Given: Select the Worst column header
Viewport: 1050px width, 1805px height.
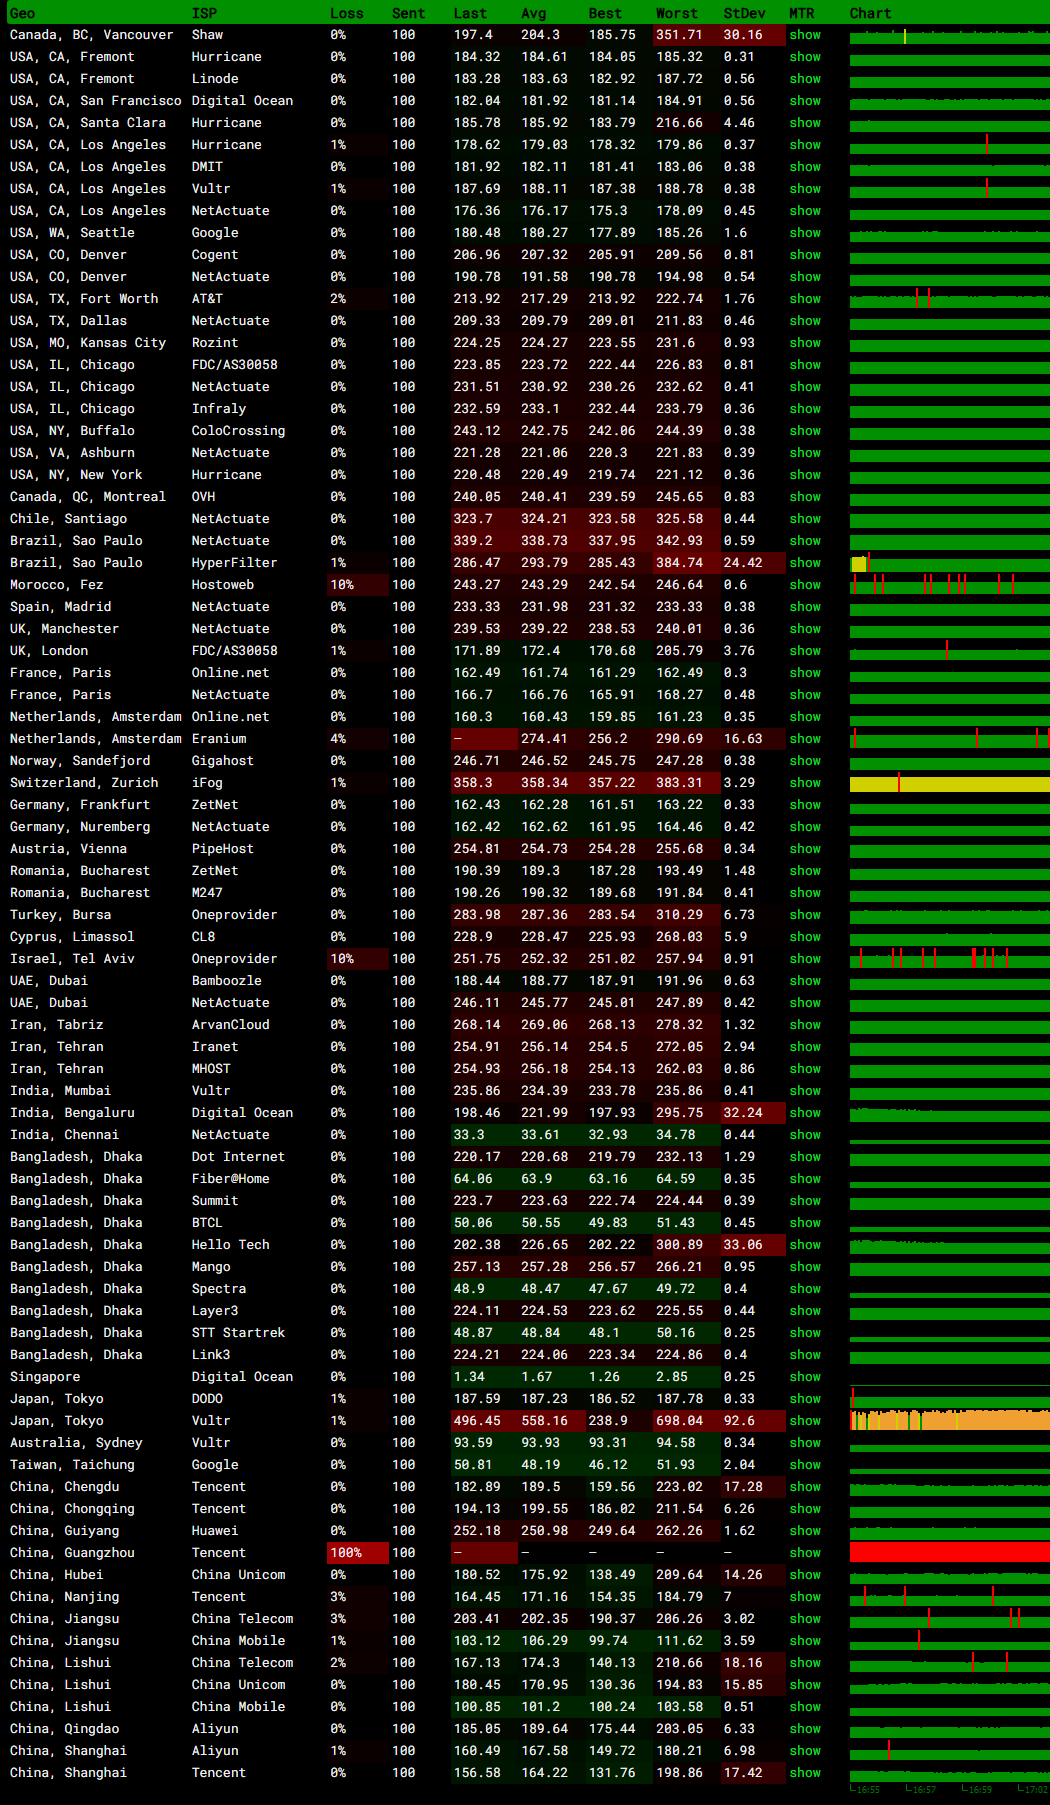Looking at the screenshot, I should tap(676, 13).
